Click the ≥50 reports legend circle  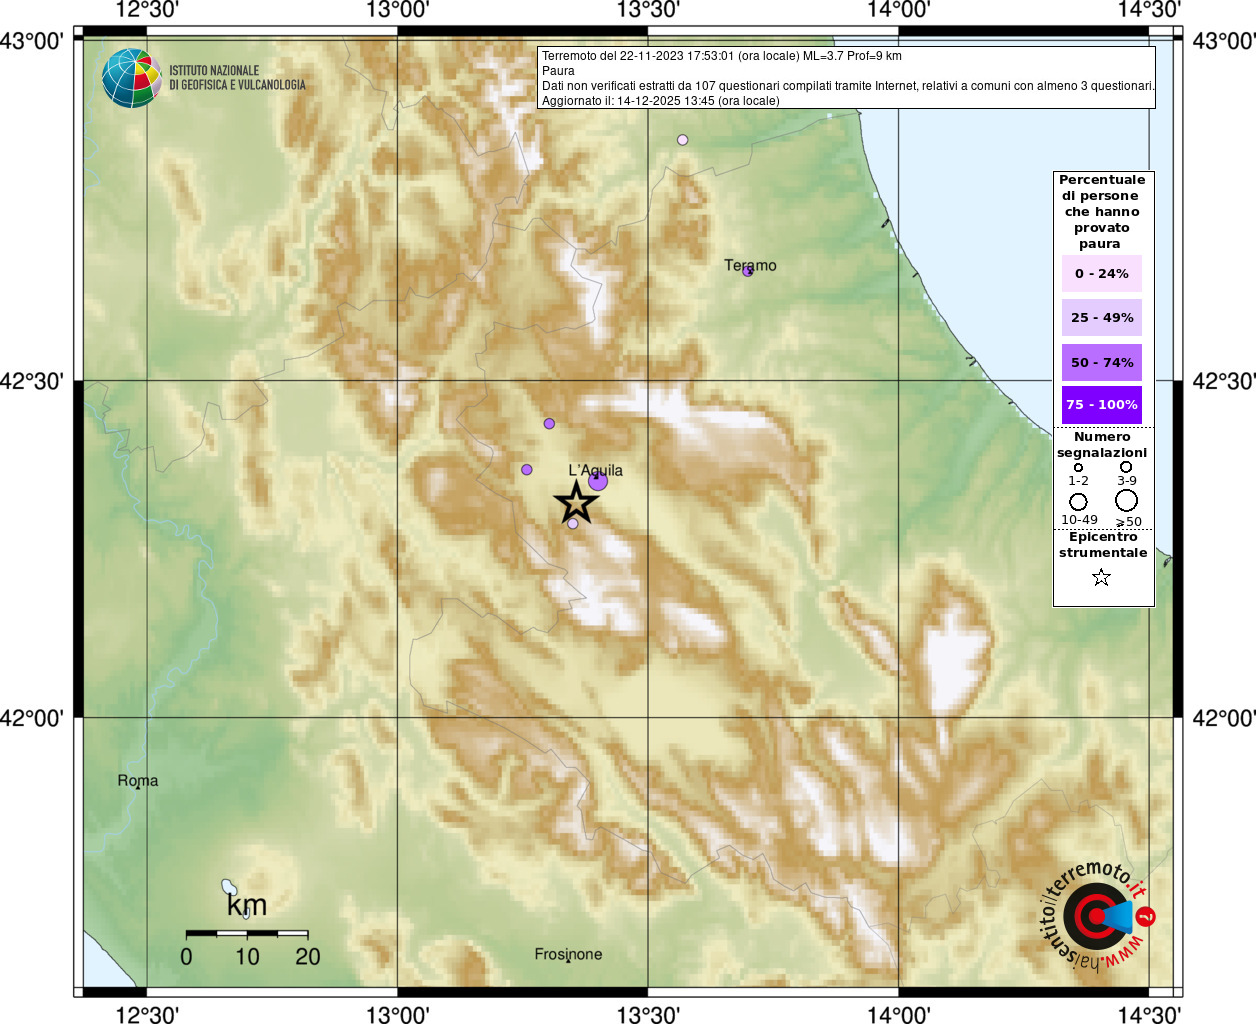point(1127,500)
